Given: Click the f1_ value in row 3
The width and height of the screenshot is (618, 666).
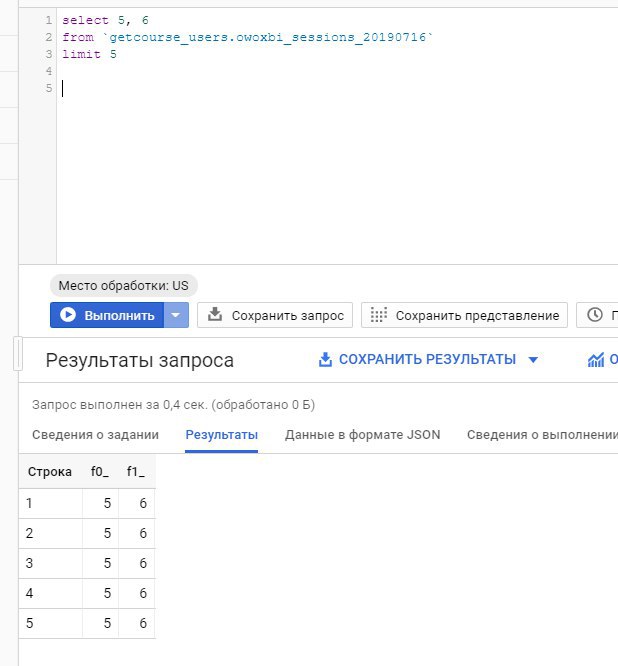Looking at the screenshot, I should pyautogui.click(x=143, y=563).
